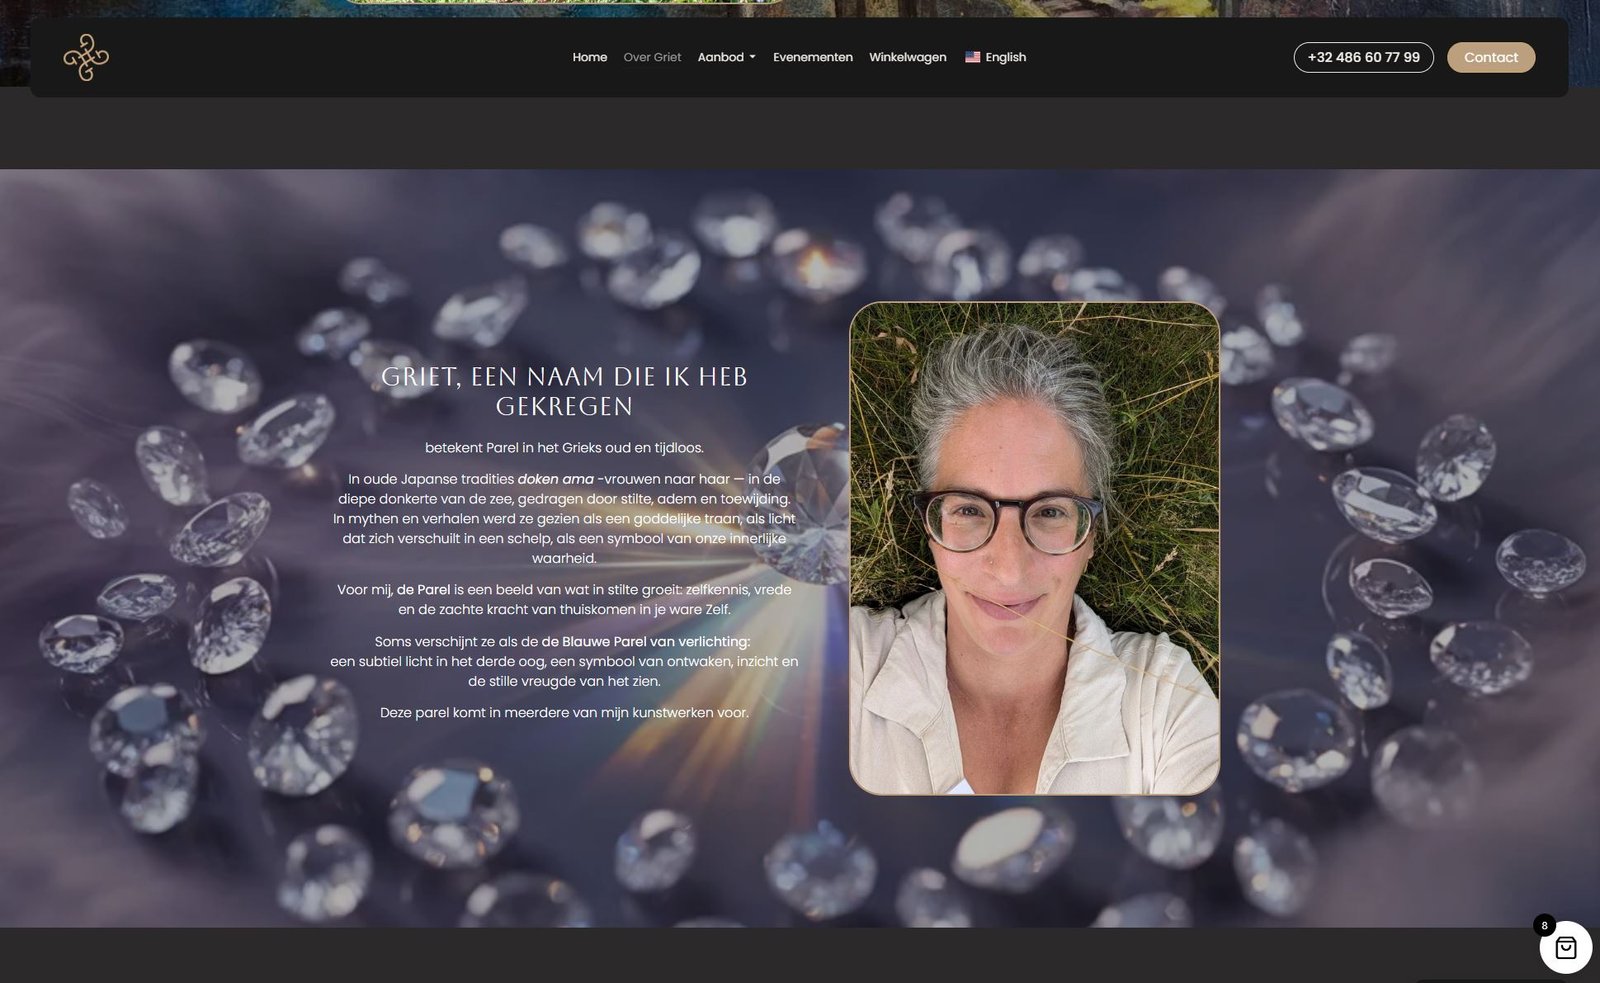
Task: Click the portrait photo of Griet
Action: [x=1034, y=548]
